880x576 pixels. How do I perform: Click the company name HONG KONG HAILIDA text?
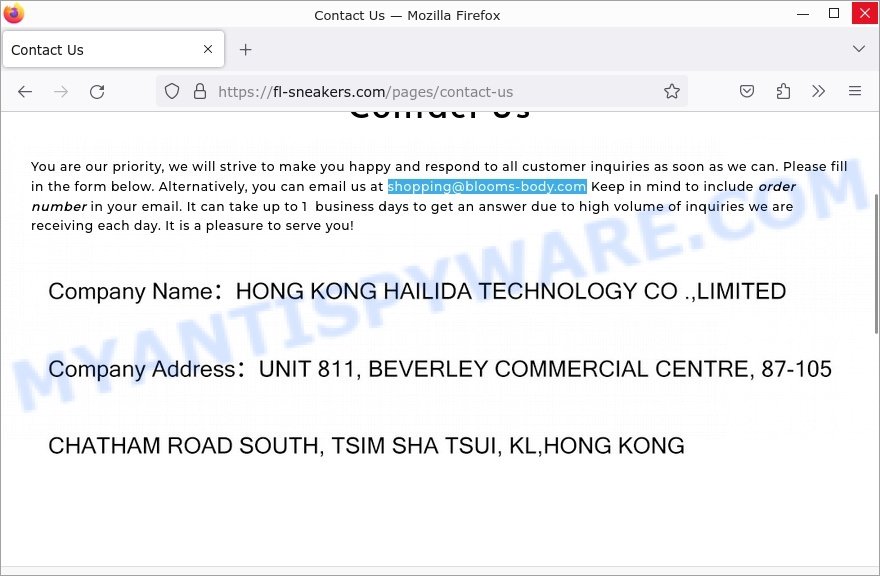(x=511, y=291)
